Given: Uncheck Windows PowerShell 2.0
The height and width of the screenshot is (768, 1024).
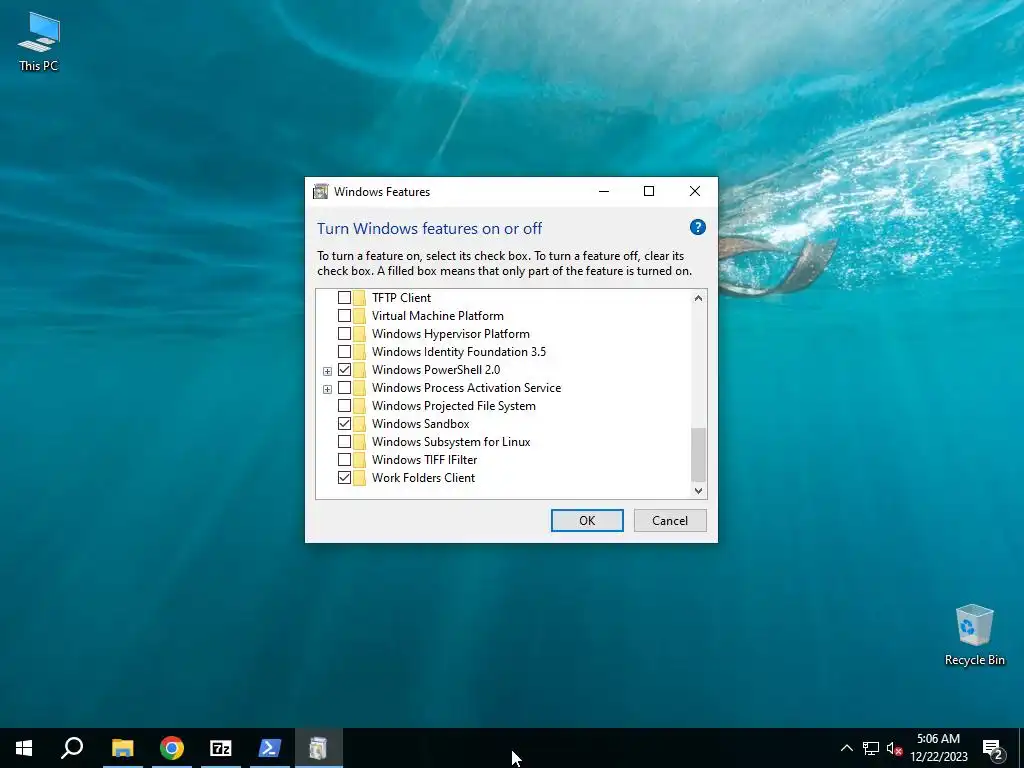Looking at the screenshot, I should (344, 370).
